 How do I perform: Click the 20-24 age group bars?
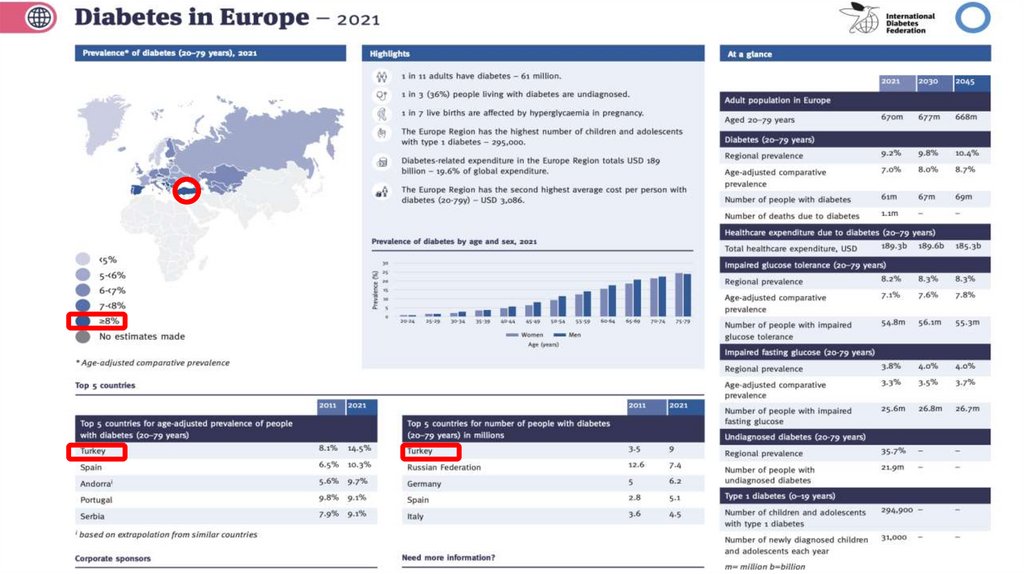[x=408, y=315]
